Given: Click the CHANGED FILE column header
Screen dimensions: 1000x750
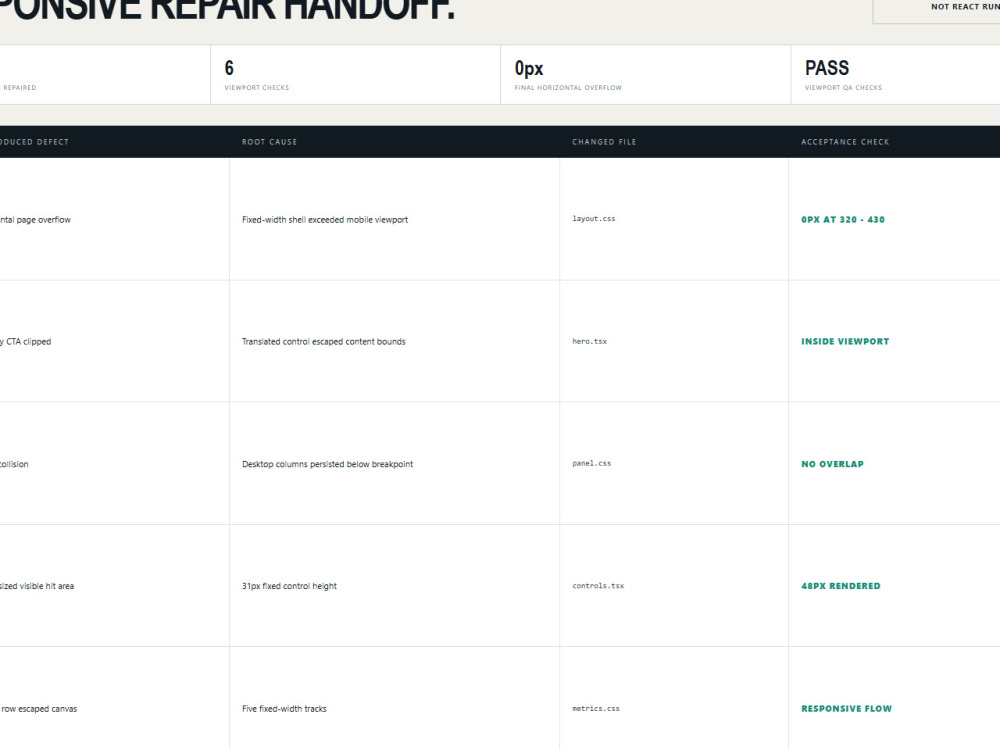Looking at the screenshot, I should coord(604,142).
